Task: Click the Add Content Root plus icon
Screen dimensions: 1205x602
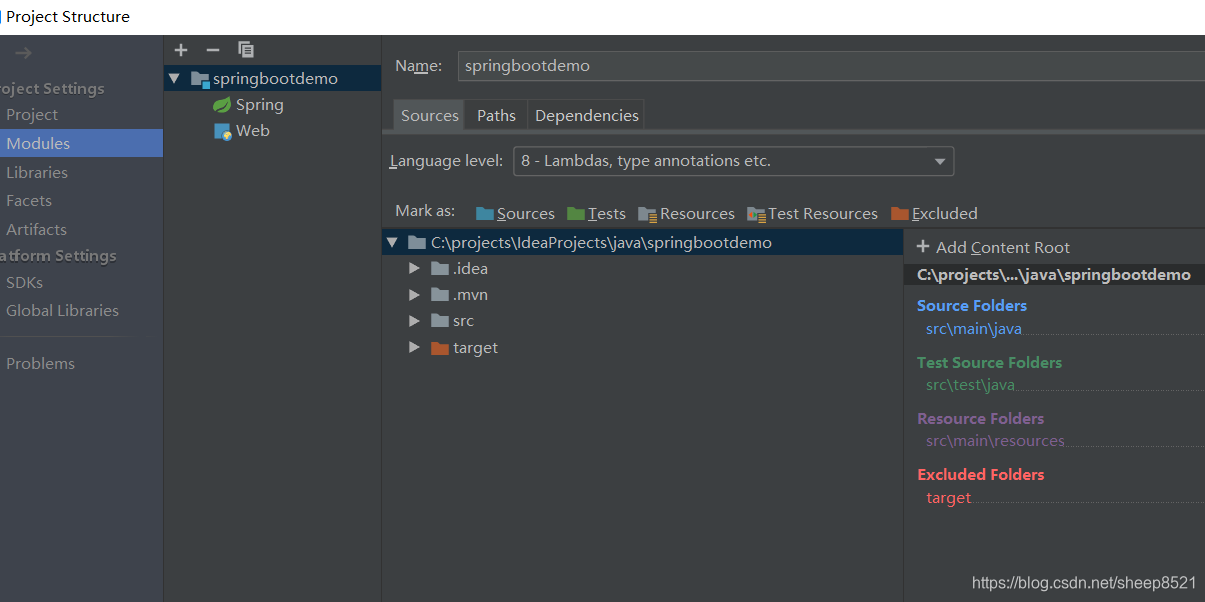Action: [923, 247]
